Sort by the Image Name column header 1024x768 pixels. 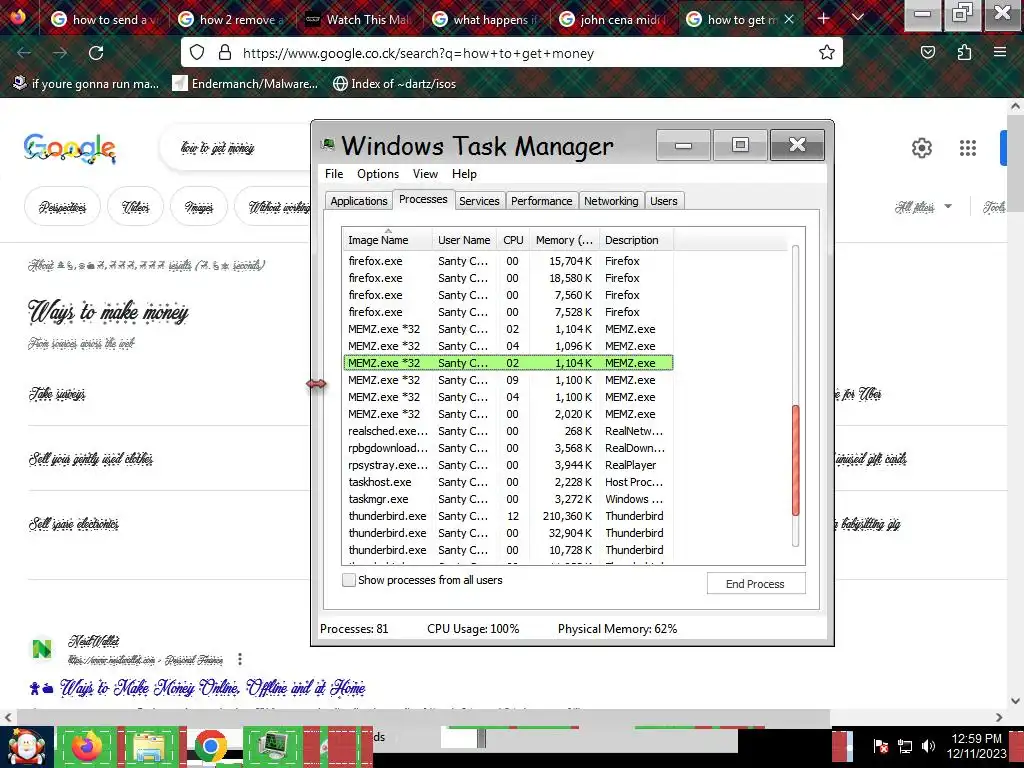(387, 240)
